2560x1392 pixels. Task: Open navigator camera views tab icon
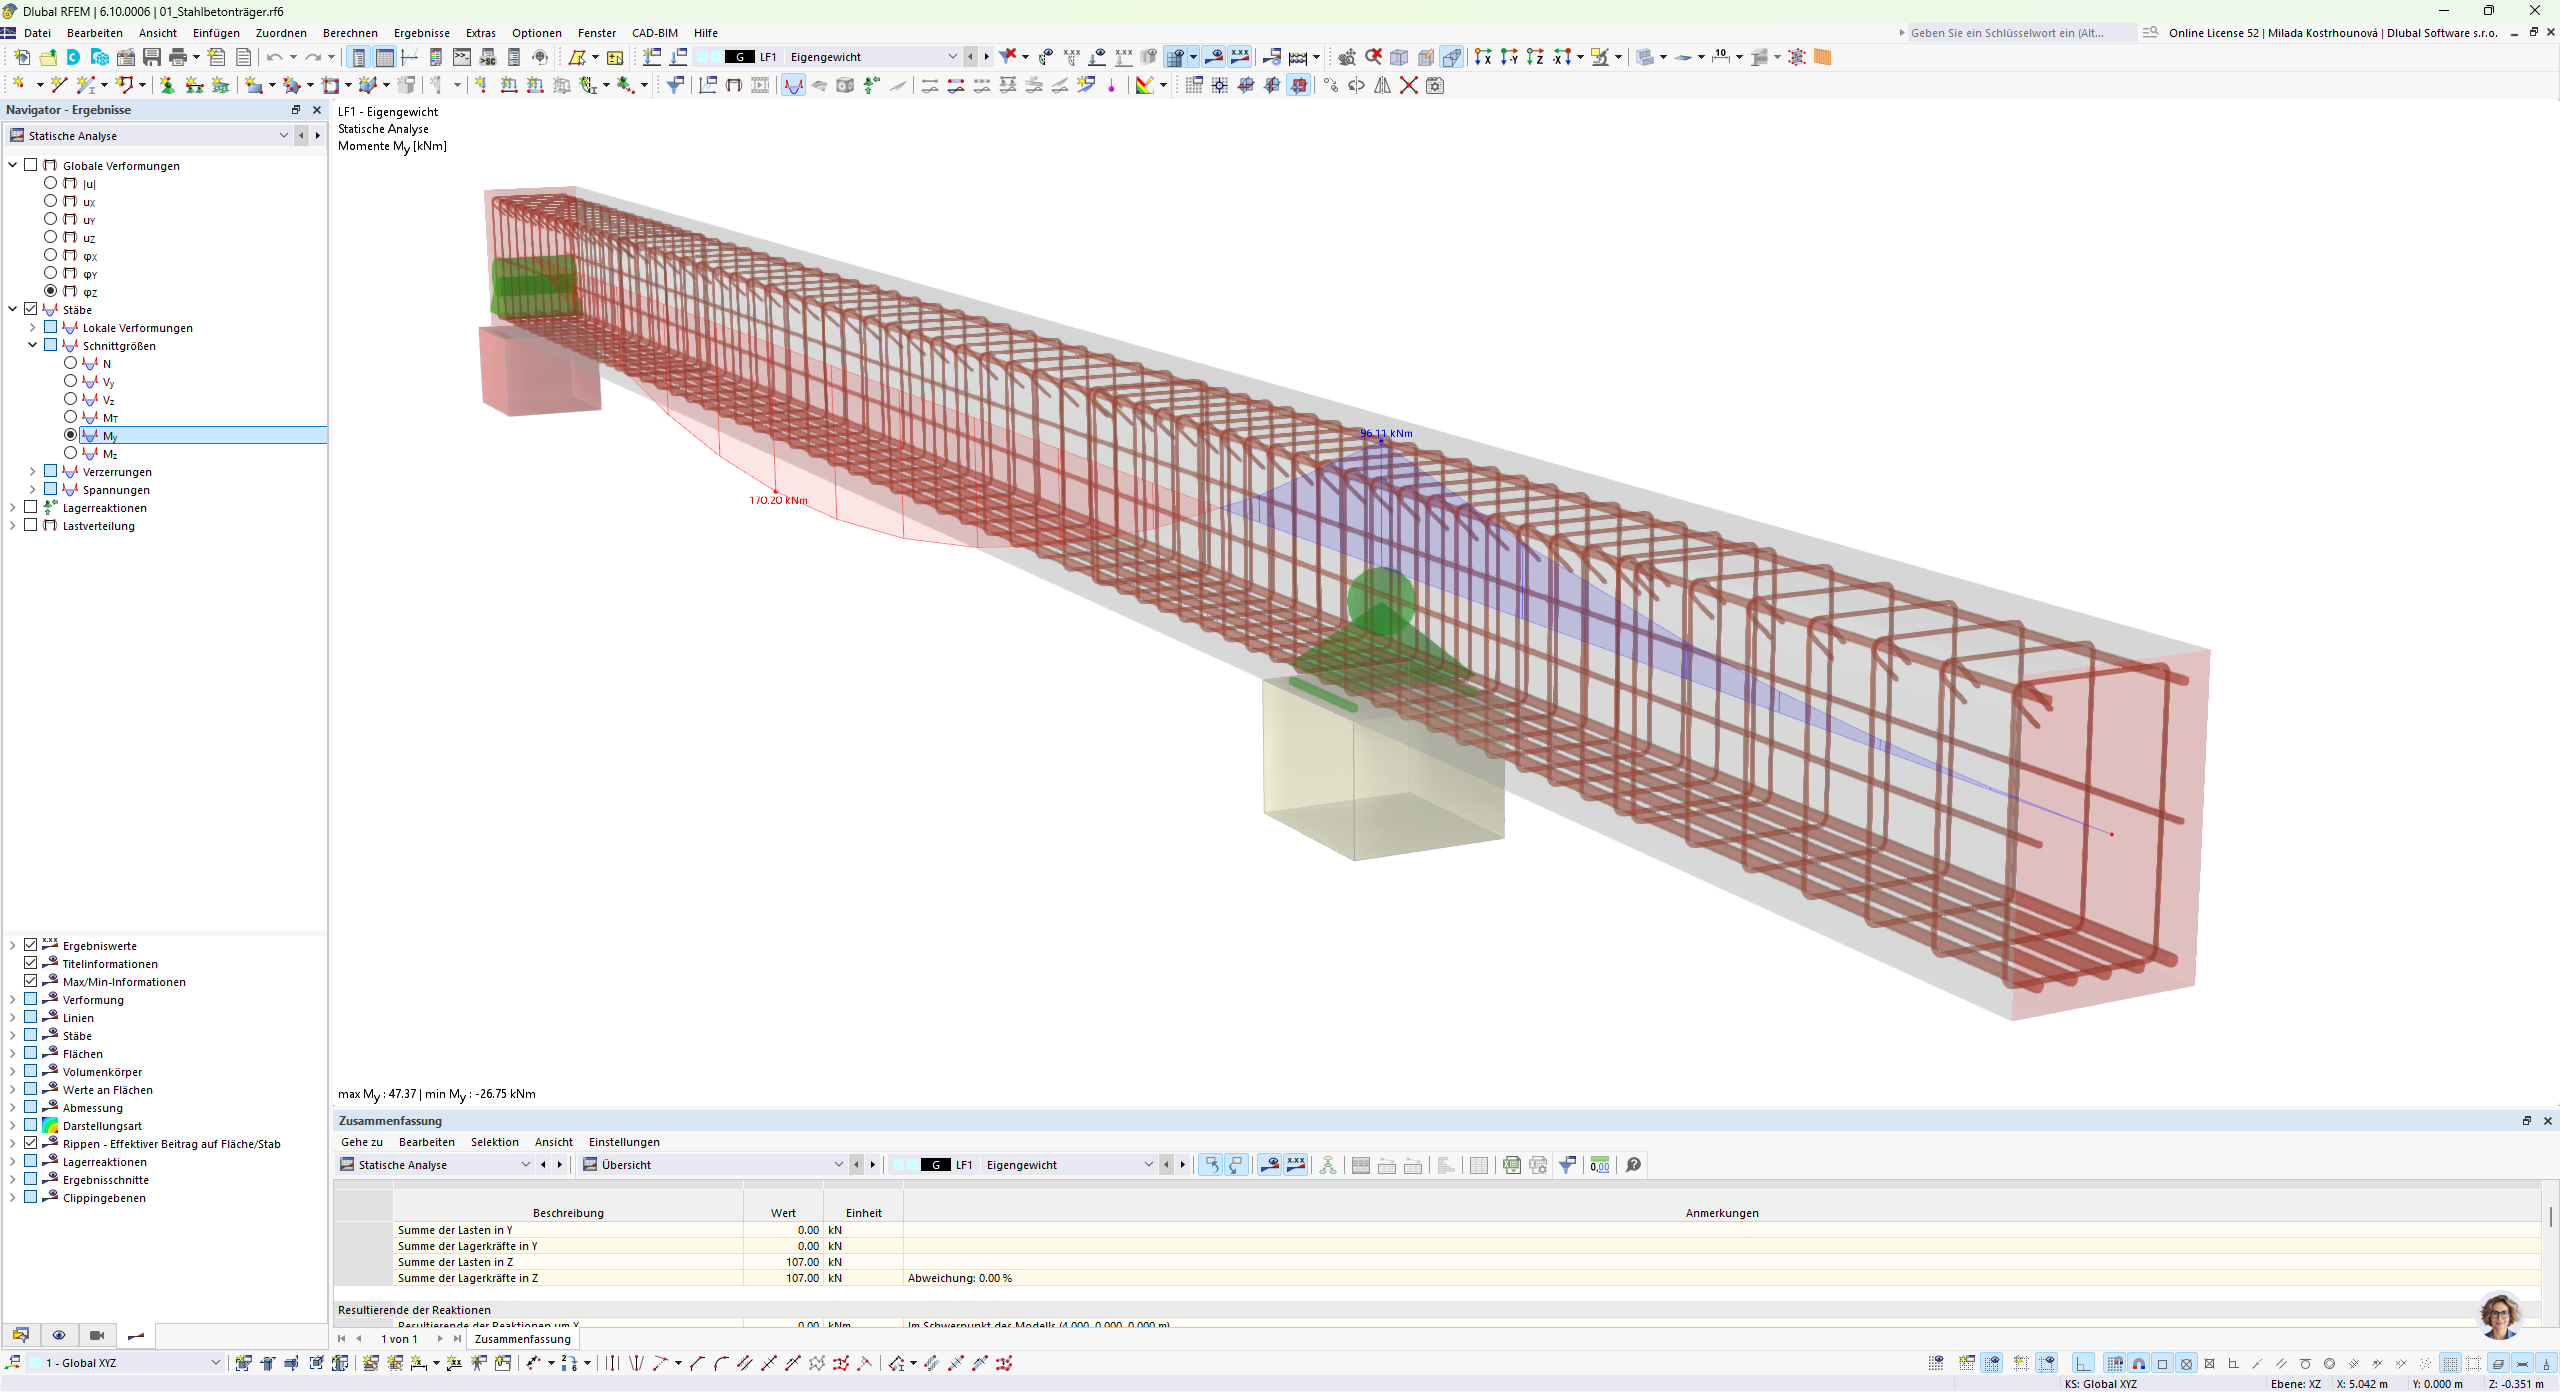[x=97, y=1335]
